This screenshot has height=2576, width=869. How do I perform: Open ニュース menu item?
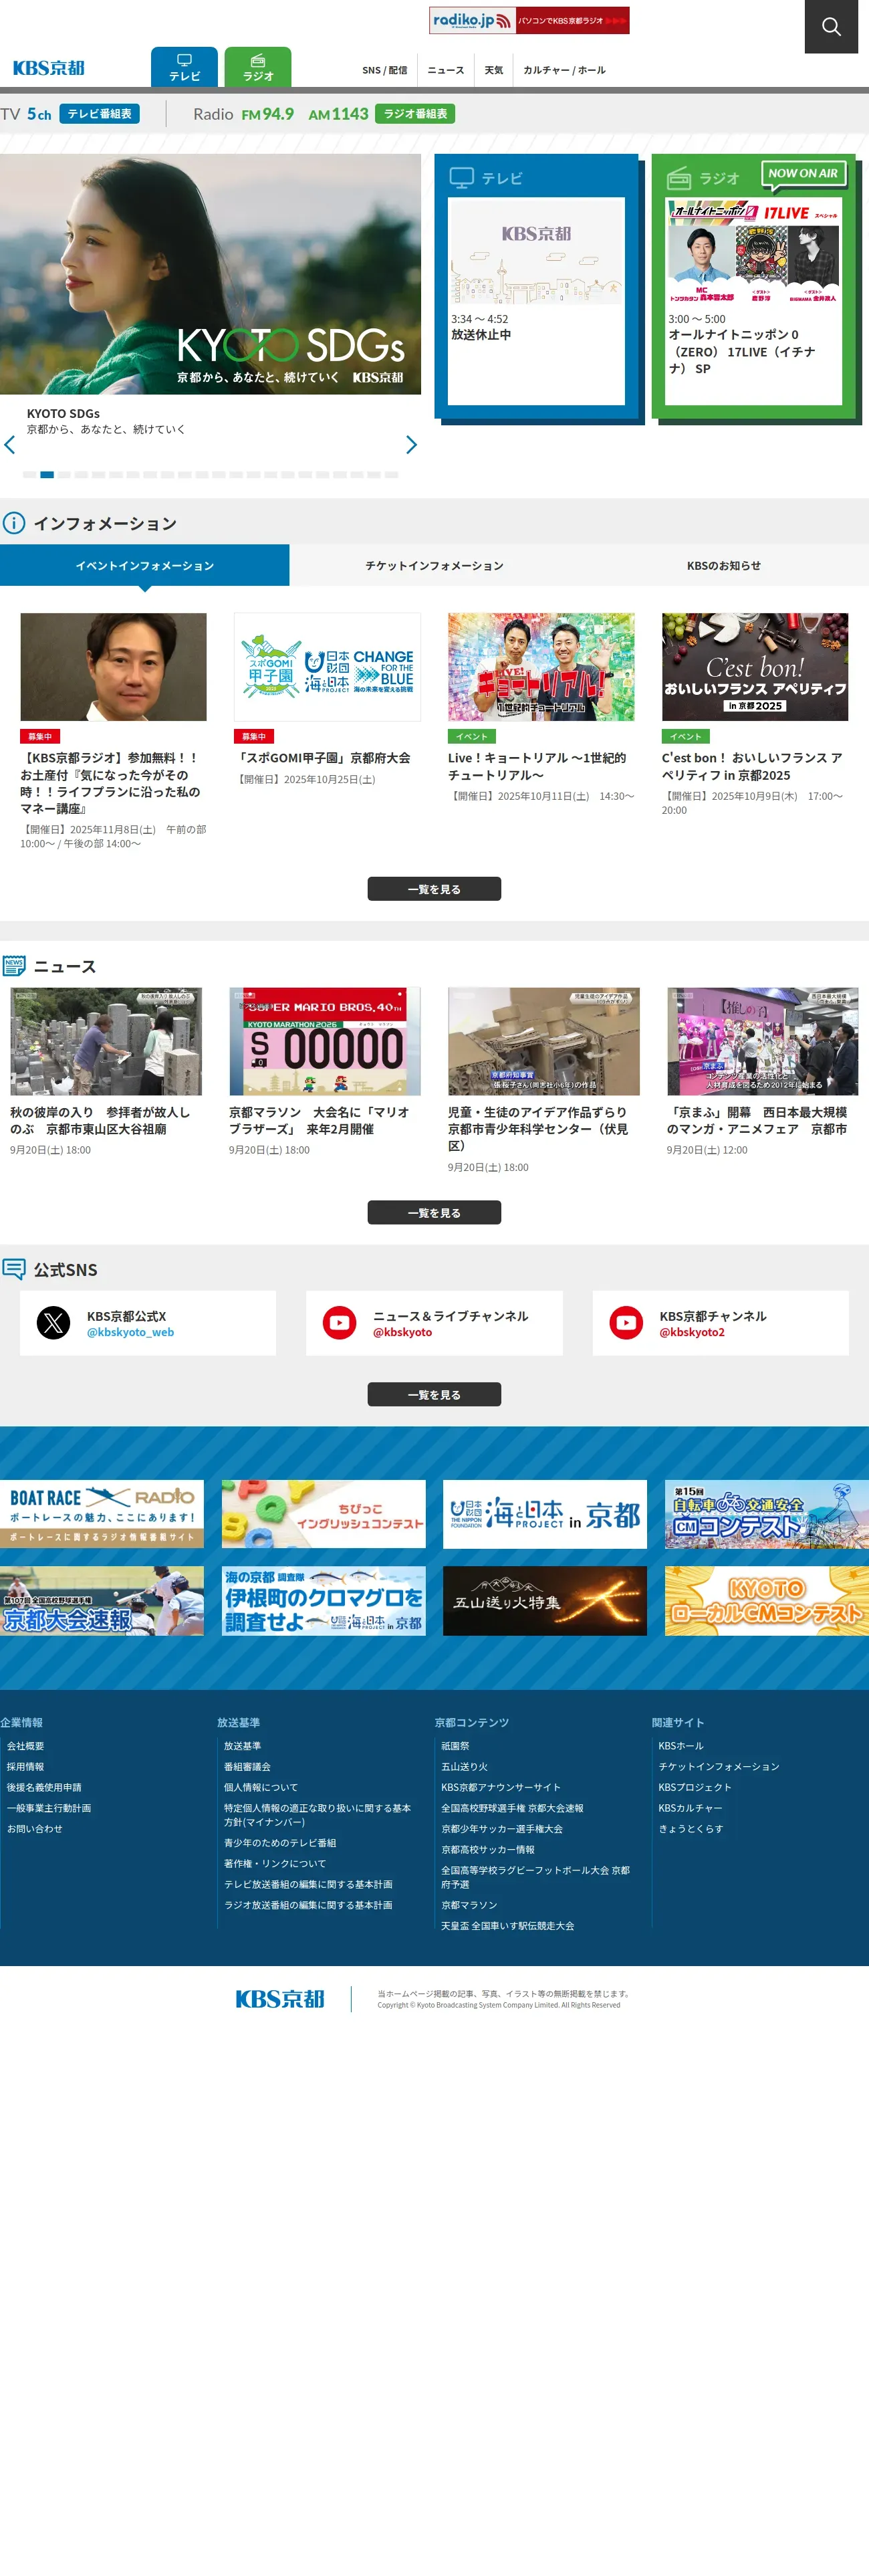(446, 70)
